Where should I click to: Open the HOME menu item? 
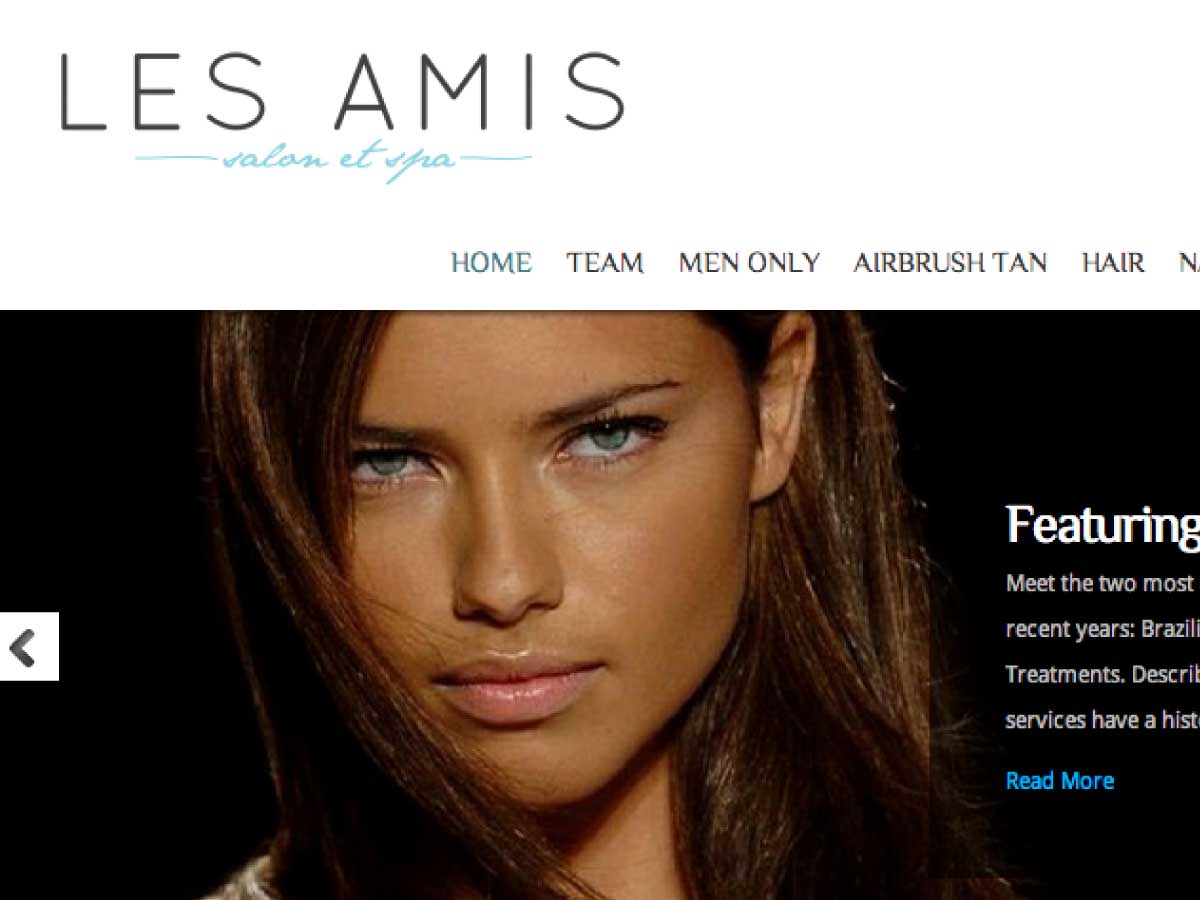[491, 263]
